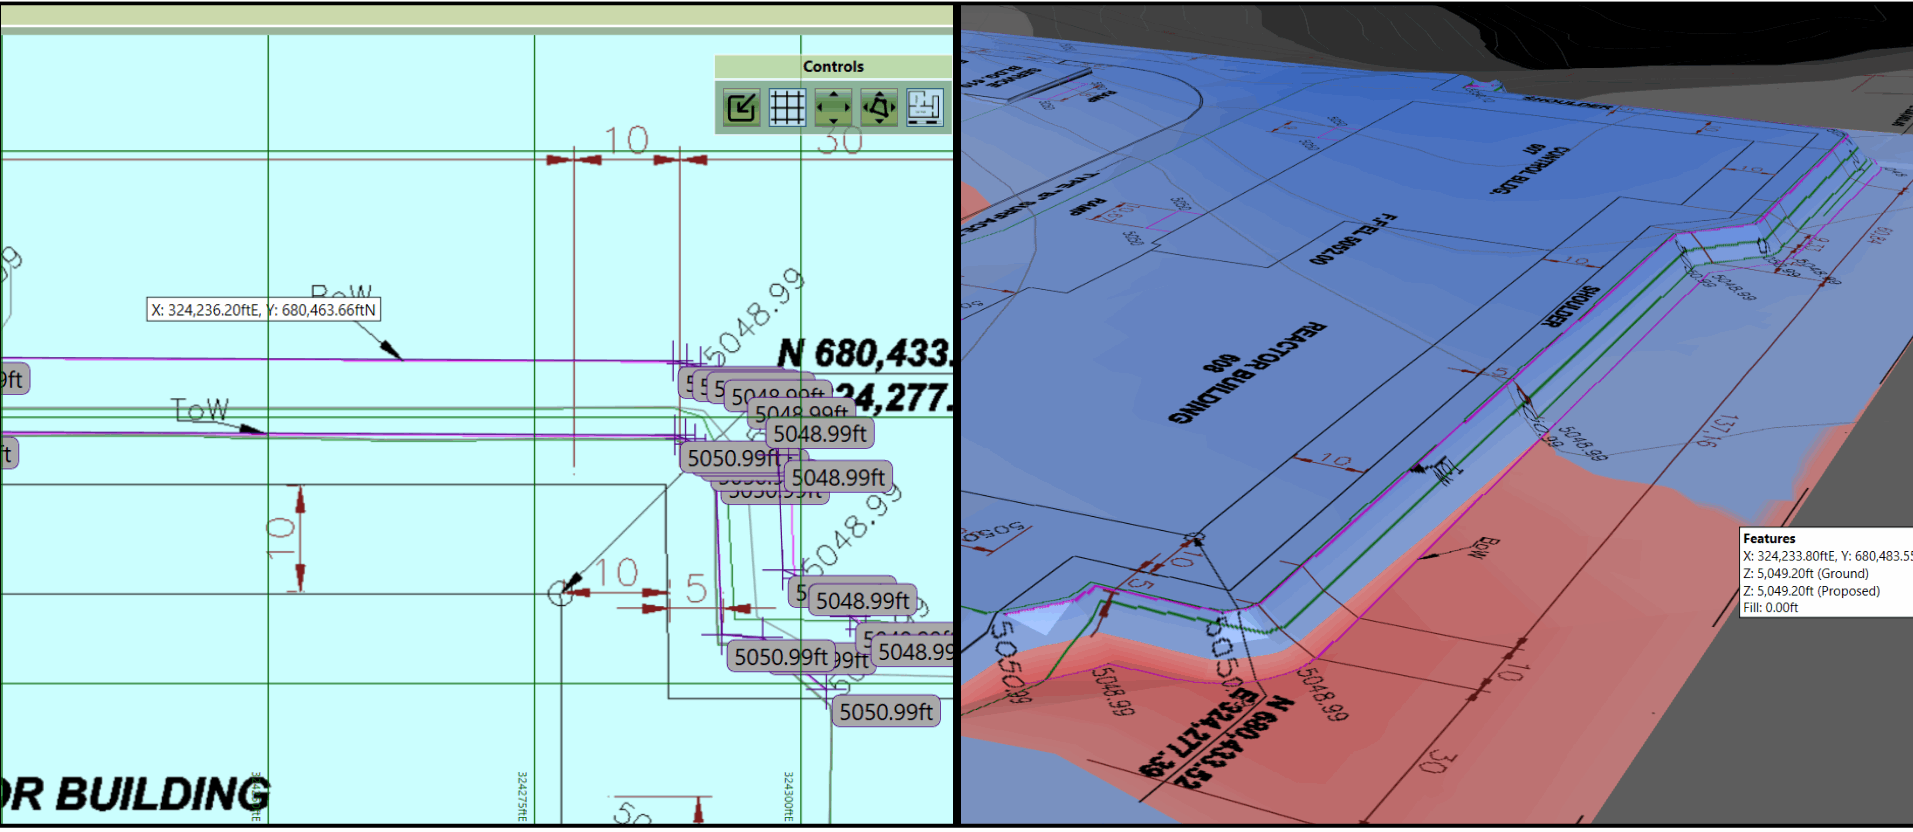Select the bottommost 5050.99ft elevation label
Viewport: 1913px width, 832px height.
tap(885, 711)
